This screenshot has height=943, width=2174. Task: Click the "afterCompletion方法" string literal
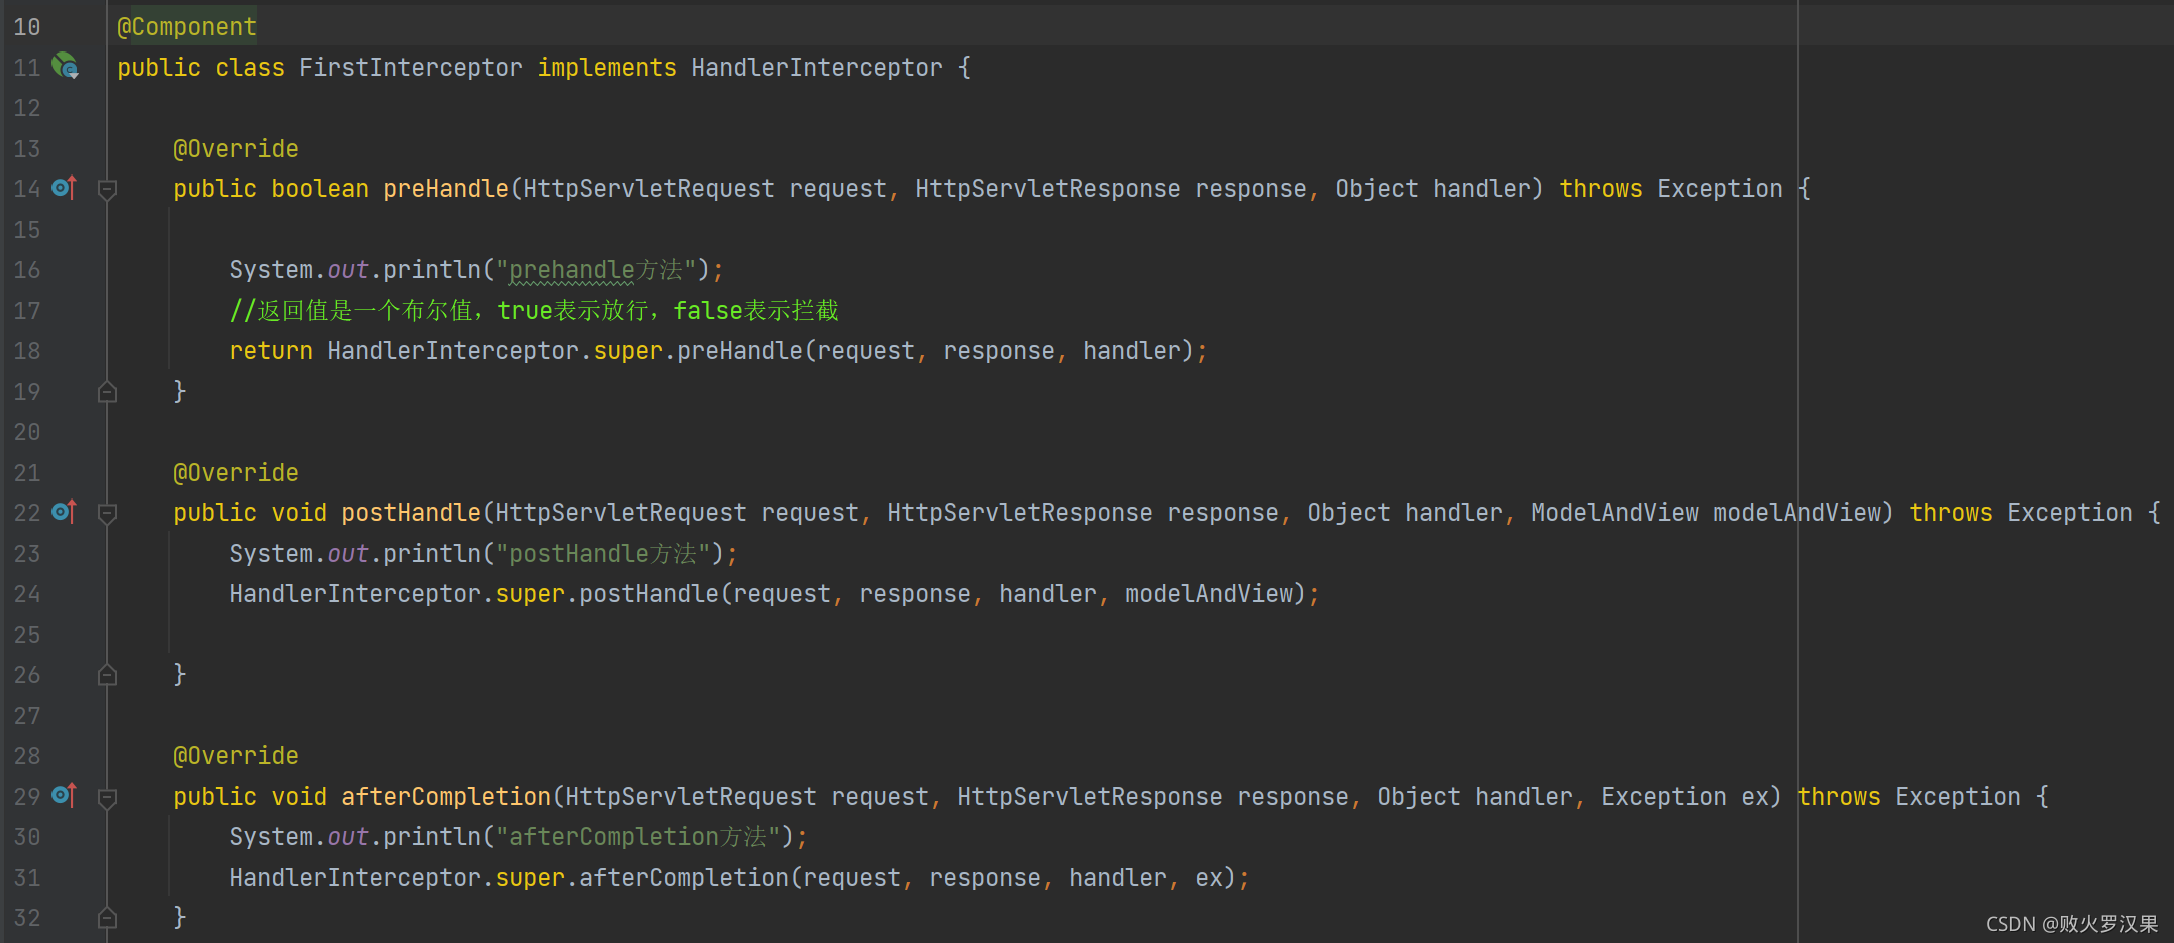[x=638, y=837]
